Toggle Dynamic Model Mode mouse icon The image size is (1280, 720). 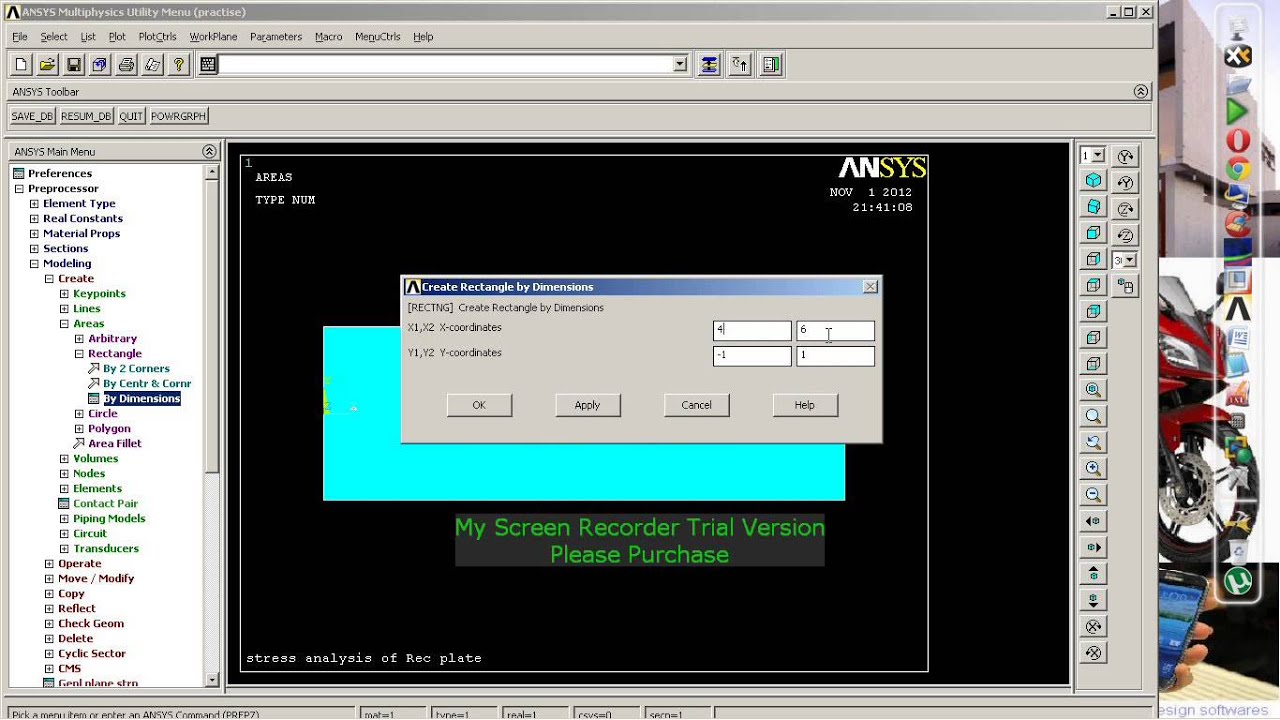click(x=1126, y=286)
